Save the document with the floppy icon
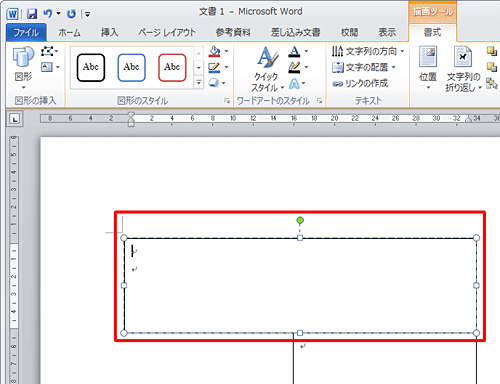This screenshot has width=500, height=384. click(32, 14)
